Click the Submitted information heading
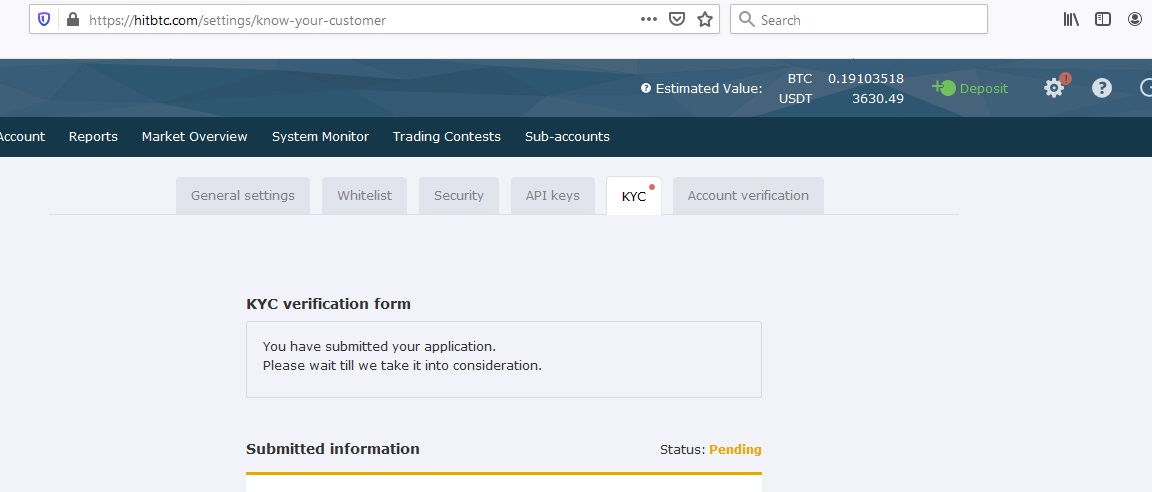 [333, 449]
